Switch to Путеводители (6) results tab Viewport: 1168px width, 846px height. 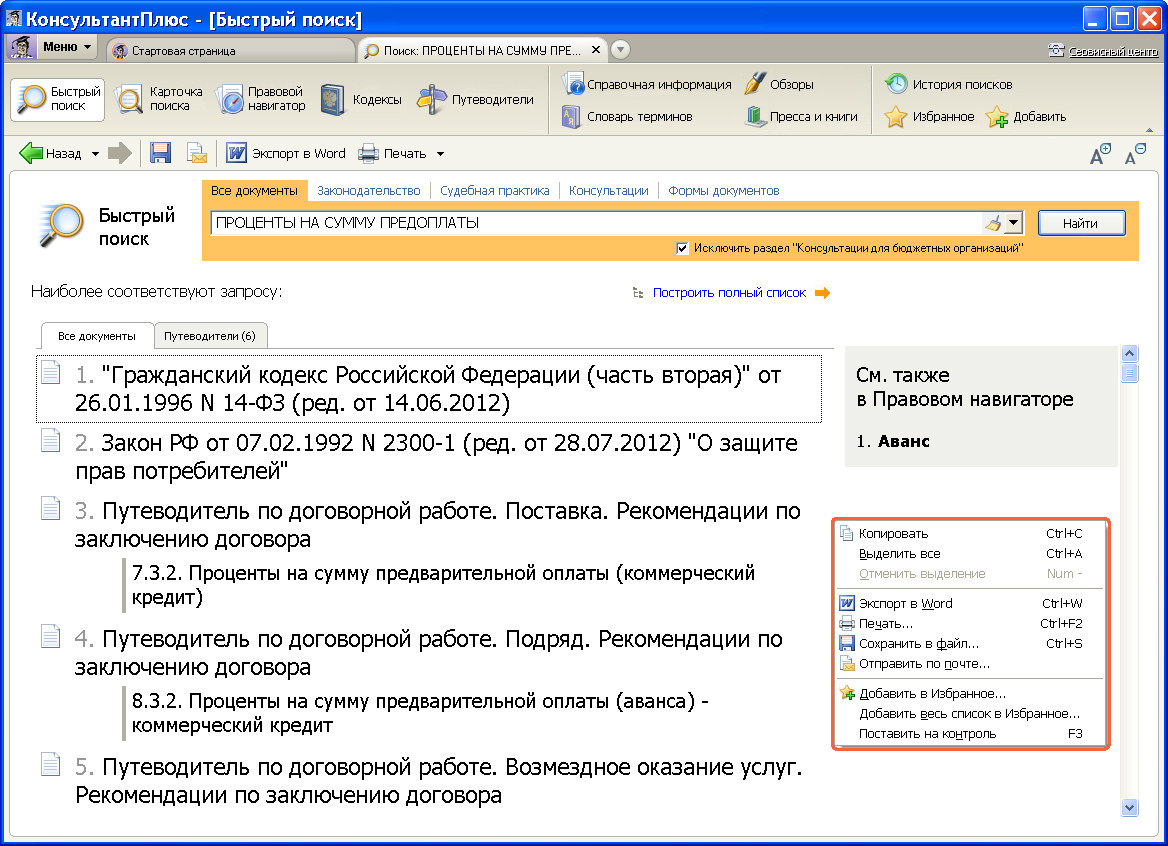[x=210, y=336]
